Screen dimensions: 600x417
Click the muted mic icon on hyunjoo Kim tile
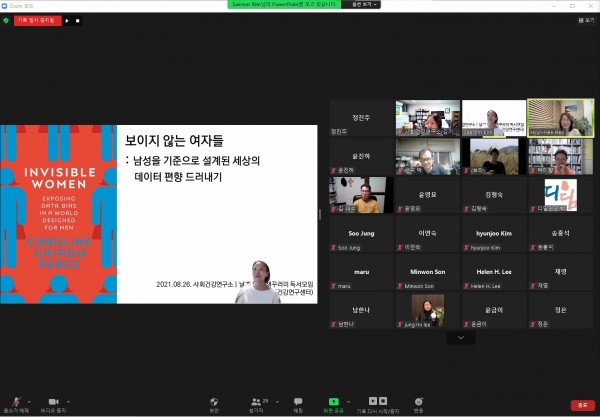466,248
